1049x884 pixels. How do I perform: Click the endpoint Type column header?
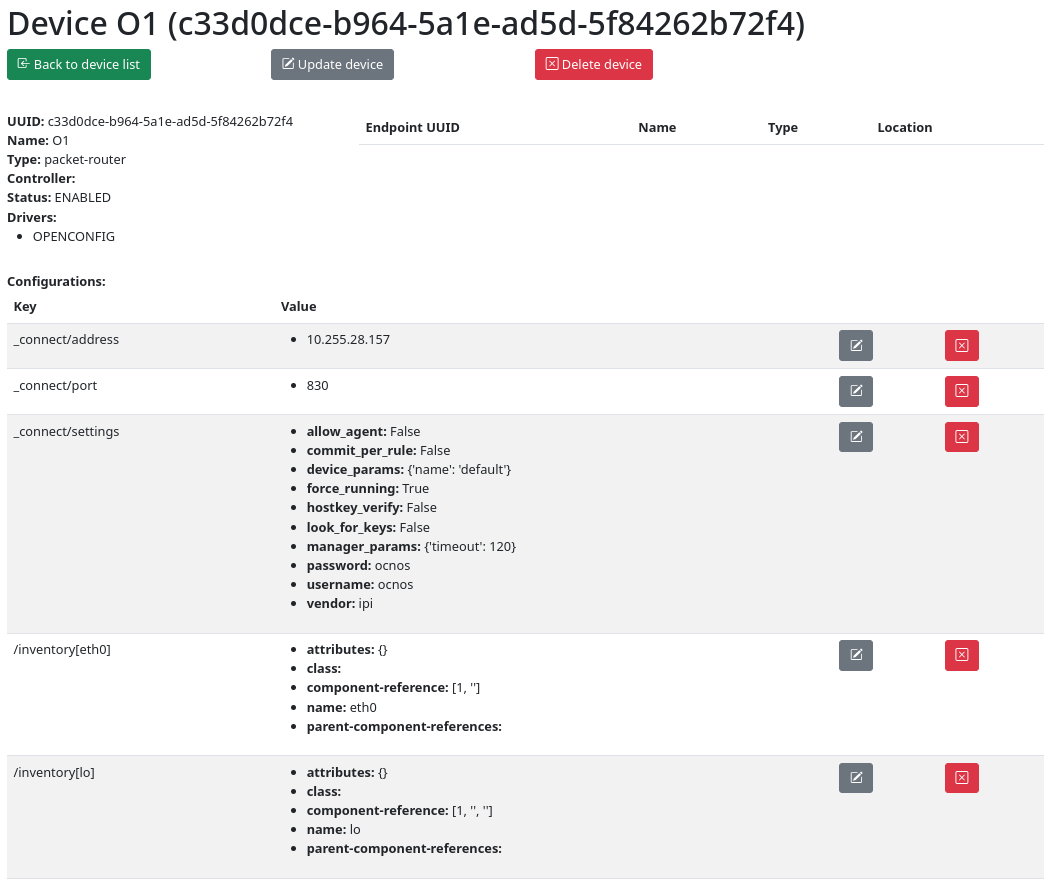pos(782,128)
